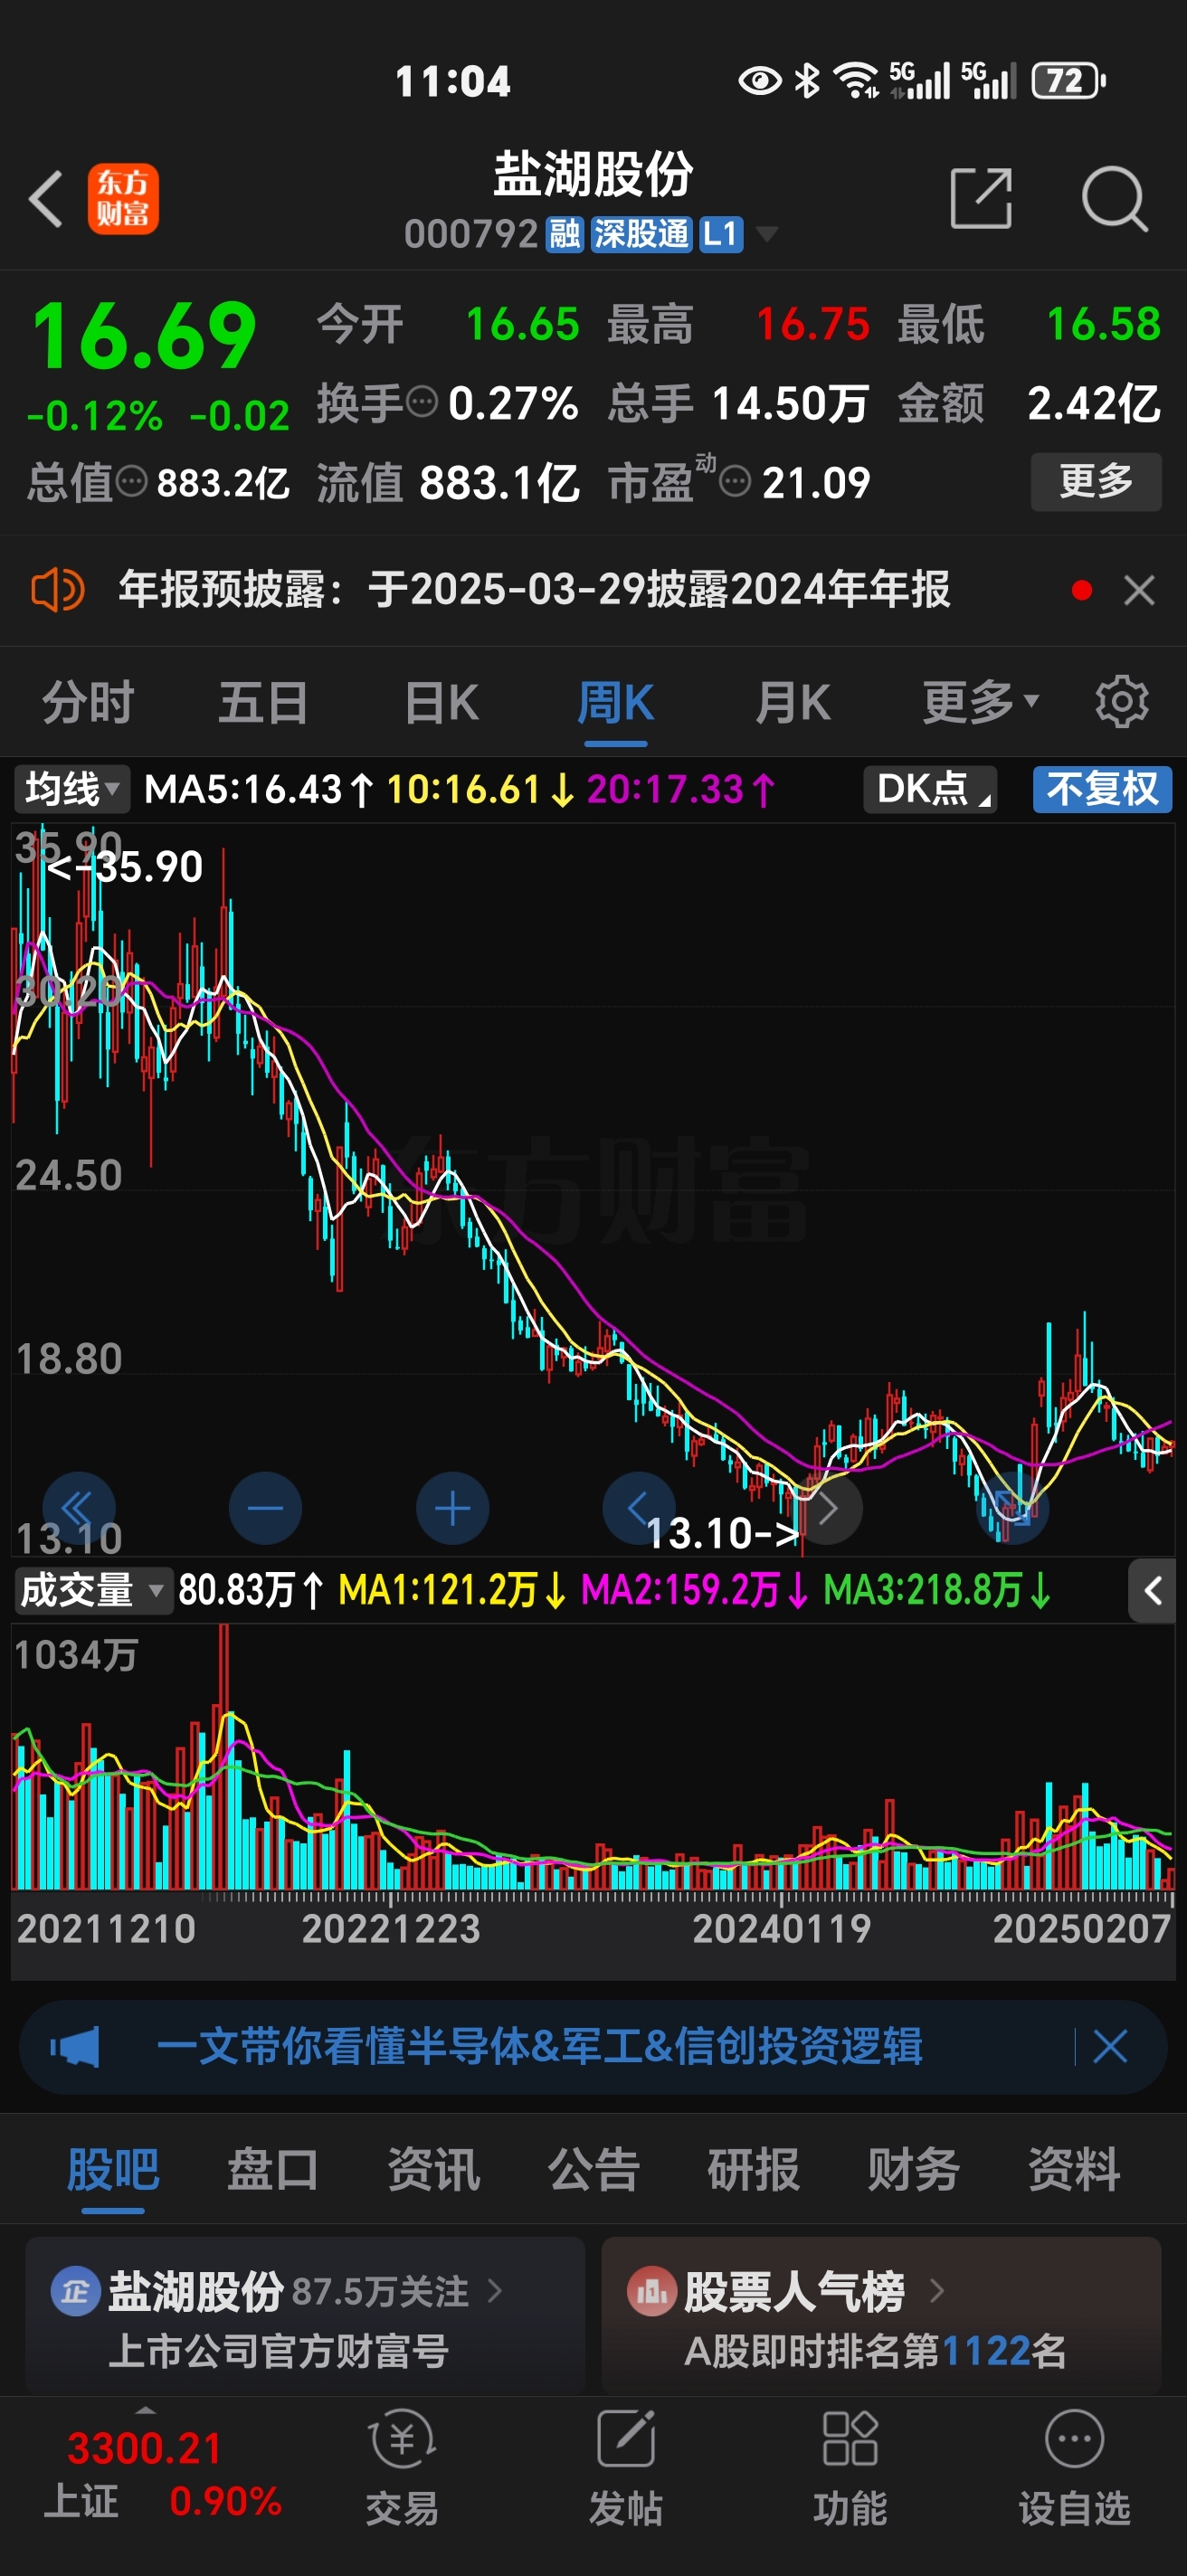Collapse indicator panel side arrow
Viewport: 1187px width, 2576px height.
(1152, 1590)
